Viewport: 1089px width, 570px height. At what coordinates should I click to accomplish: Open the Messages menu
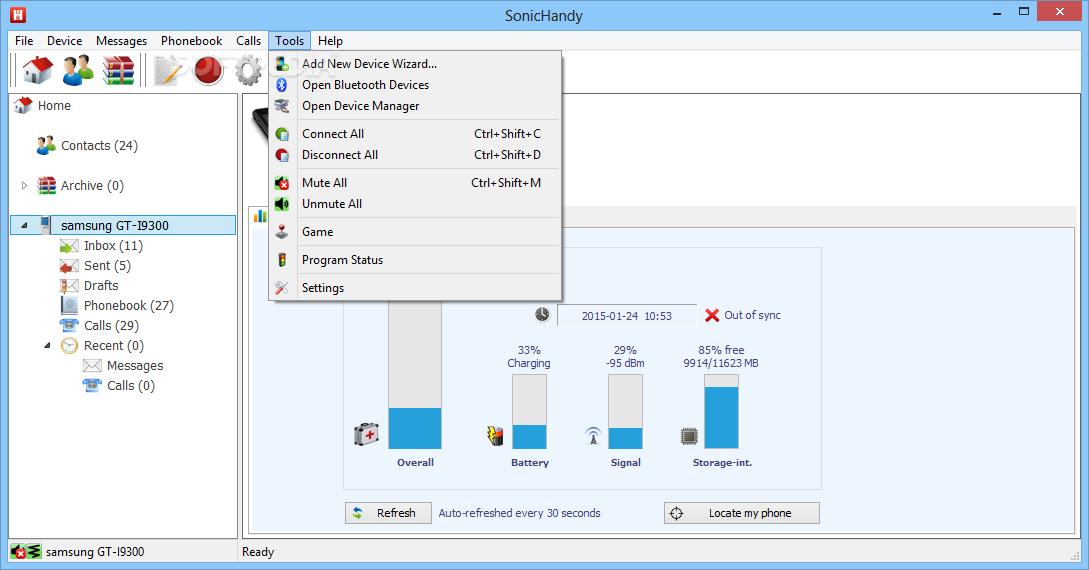(122, 41)
